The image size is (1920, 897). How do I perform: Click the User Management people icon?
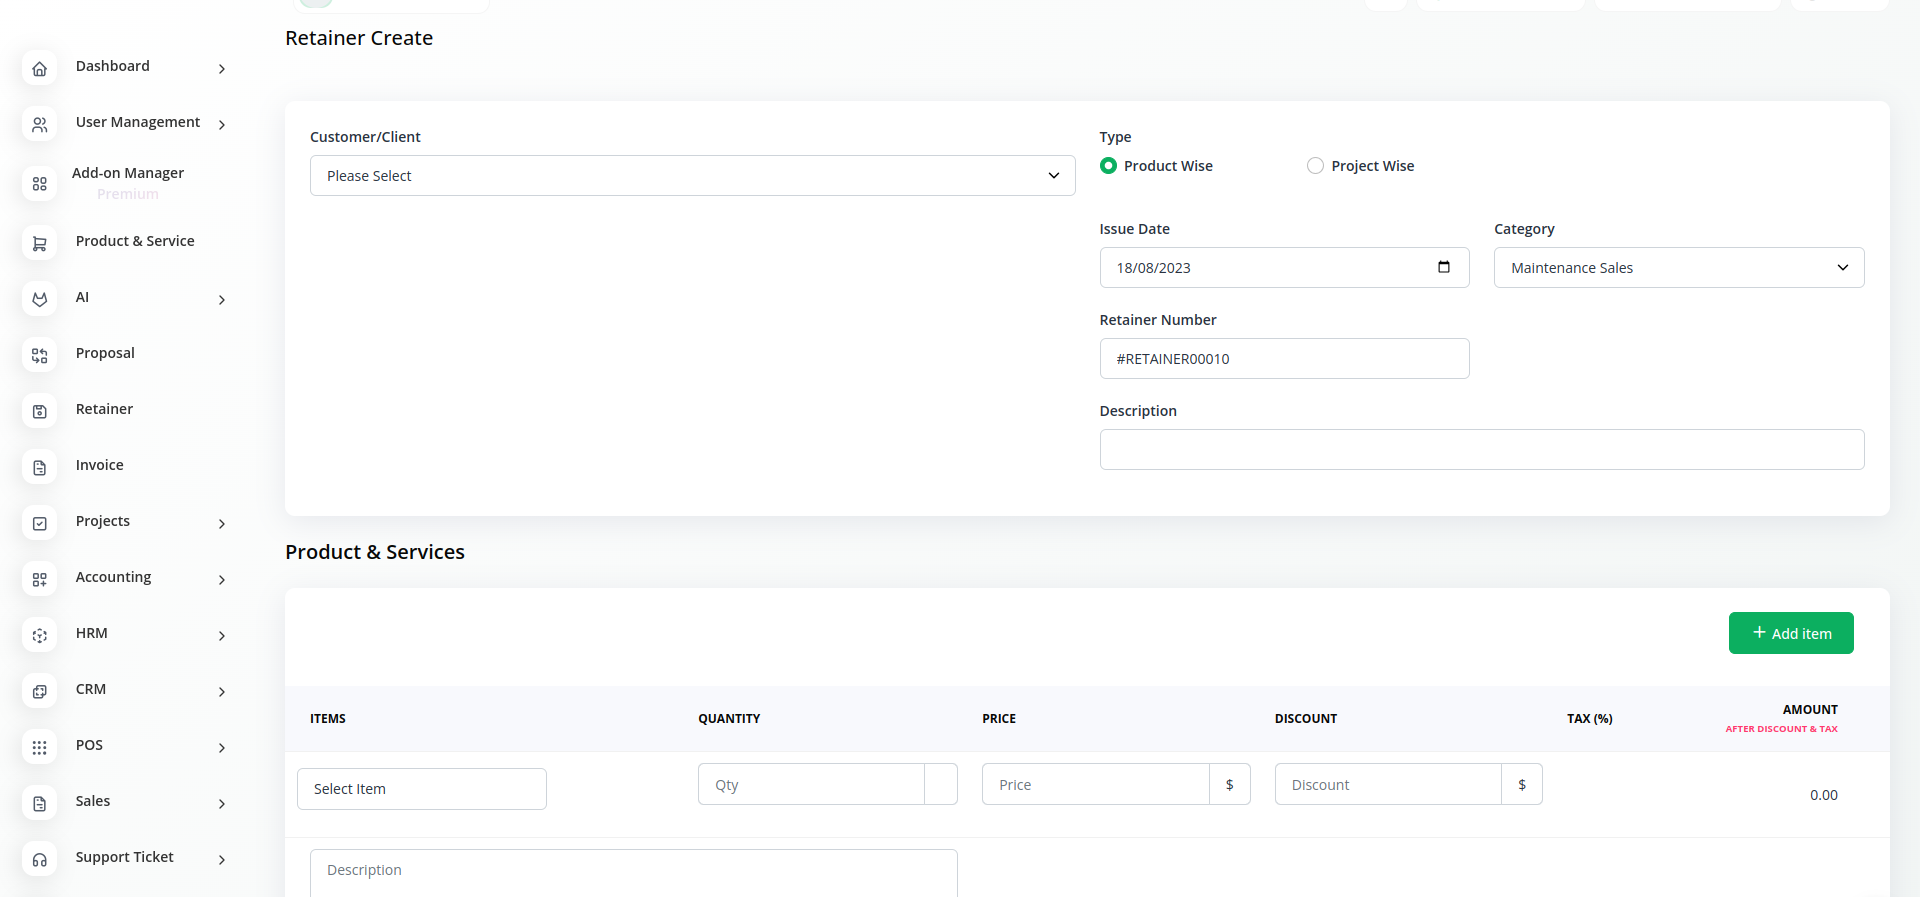(40, 125)
